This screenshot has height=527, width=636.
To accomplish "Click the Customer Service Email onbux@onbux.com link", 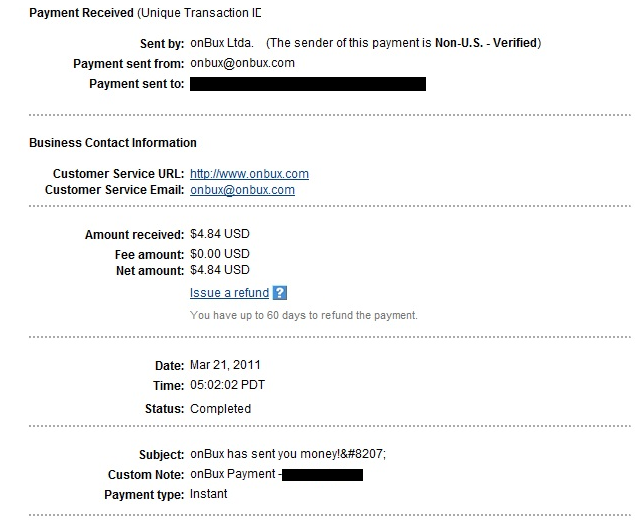I will (242, 190).
